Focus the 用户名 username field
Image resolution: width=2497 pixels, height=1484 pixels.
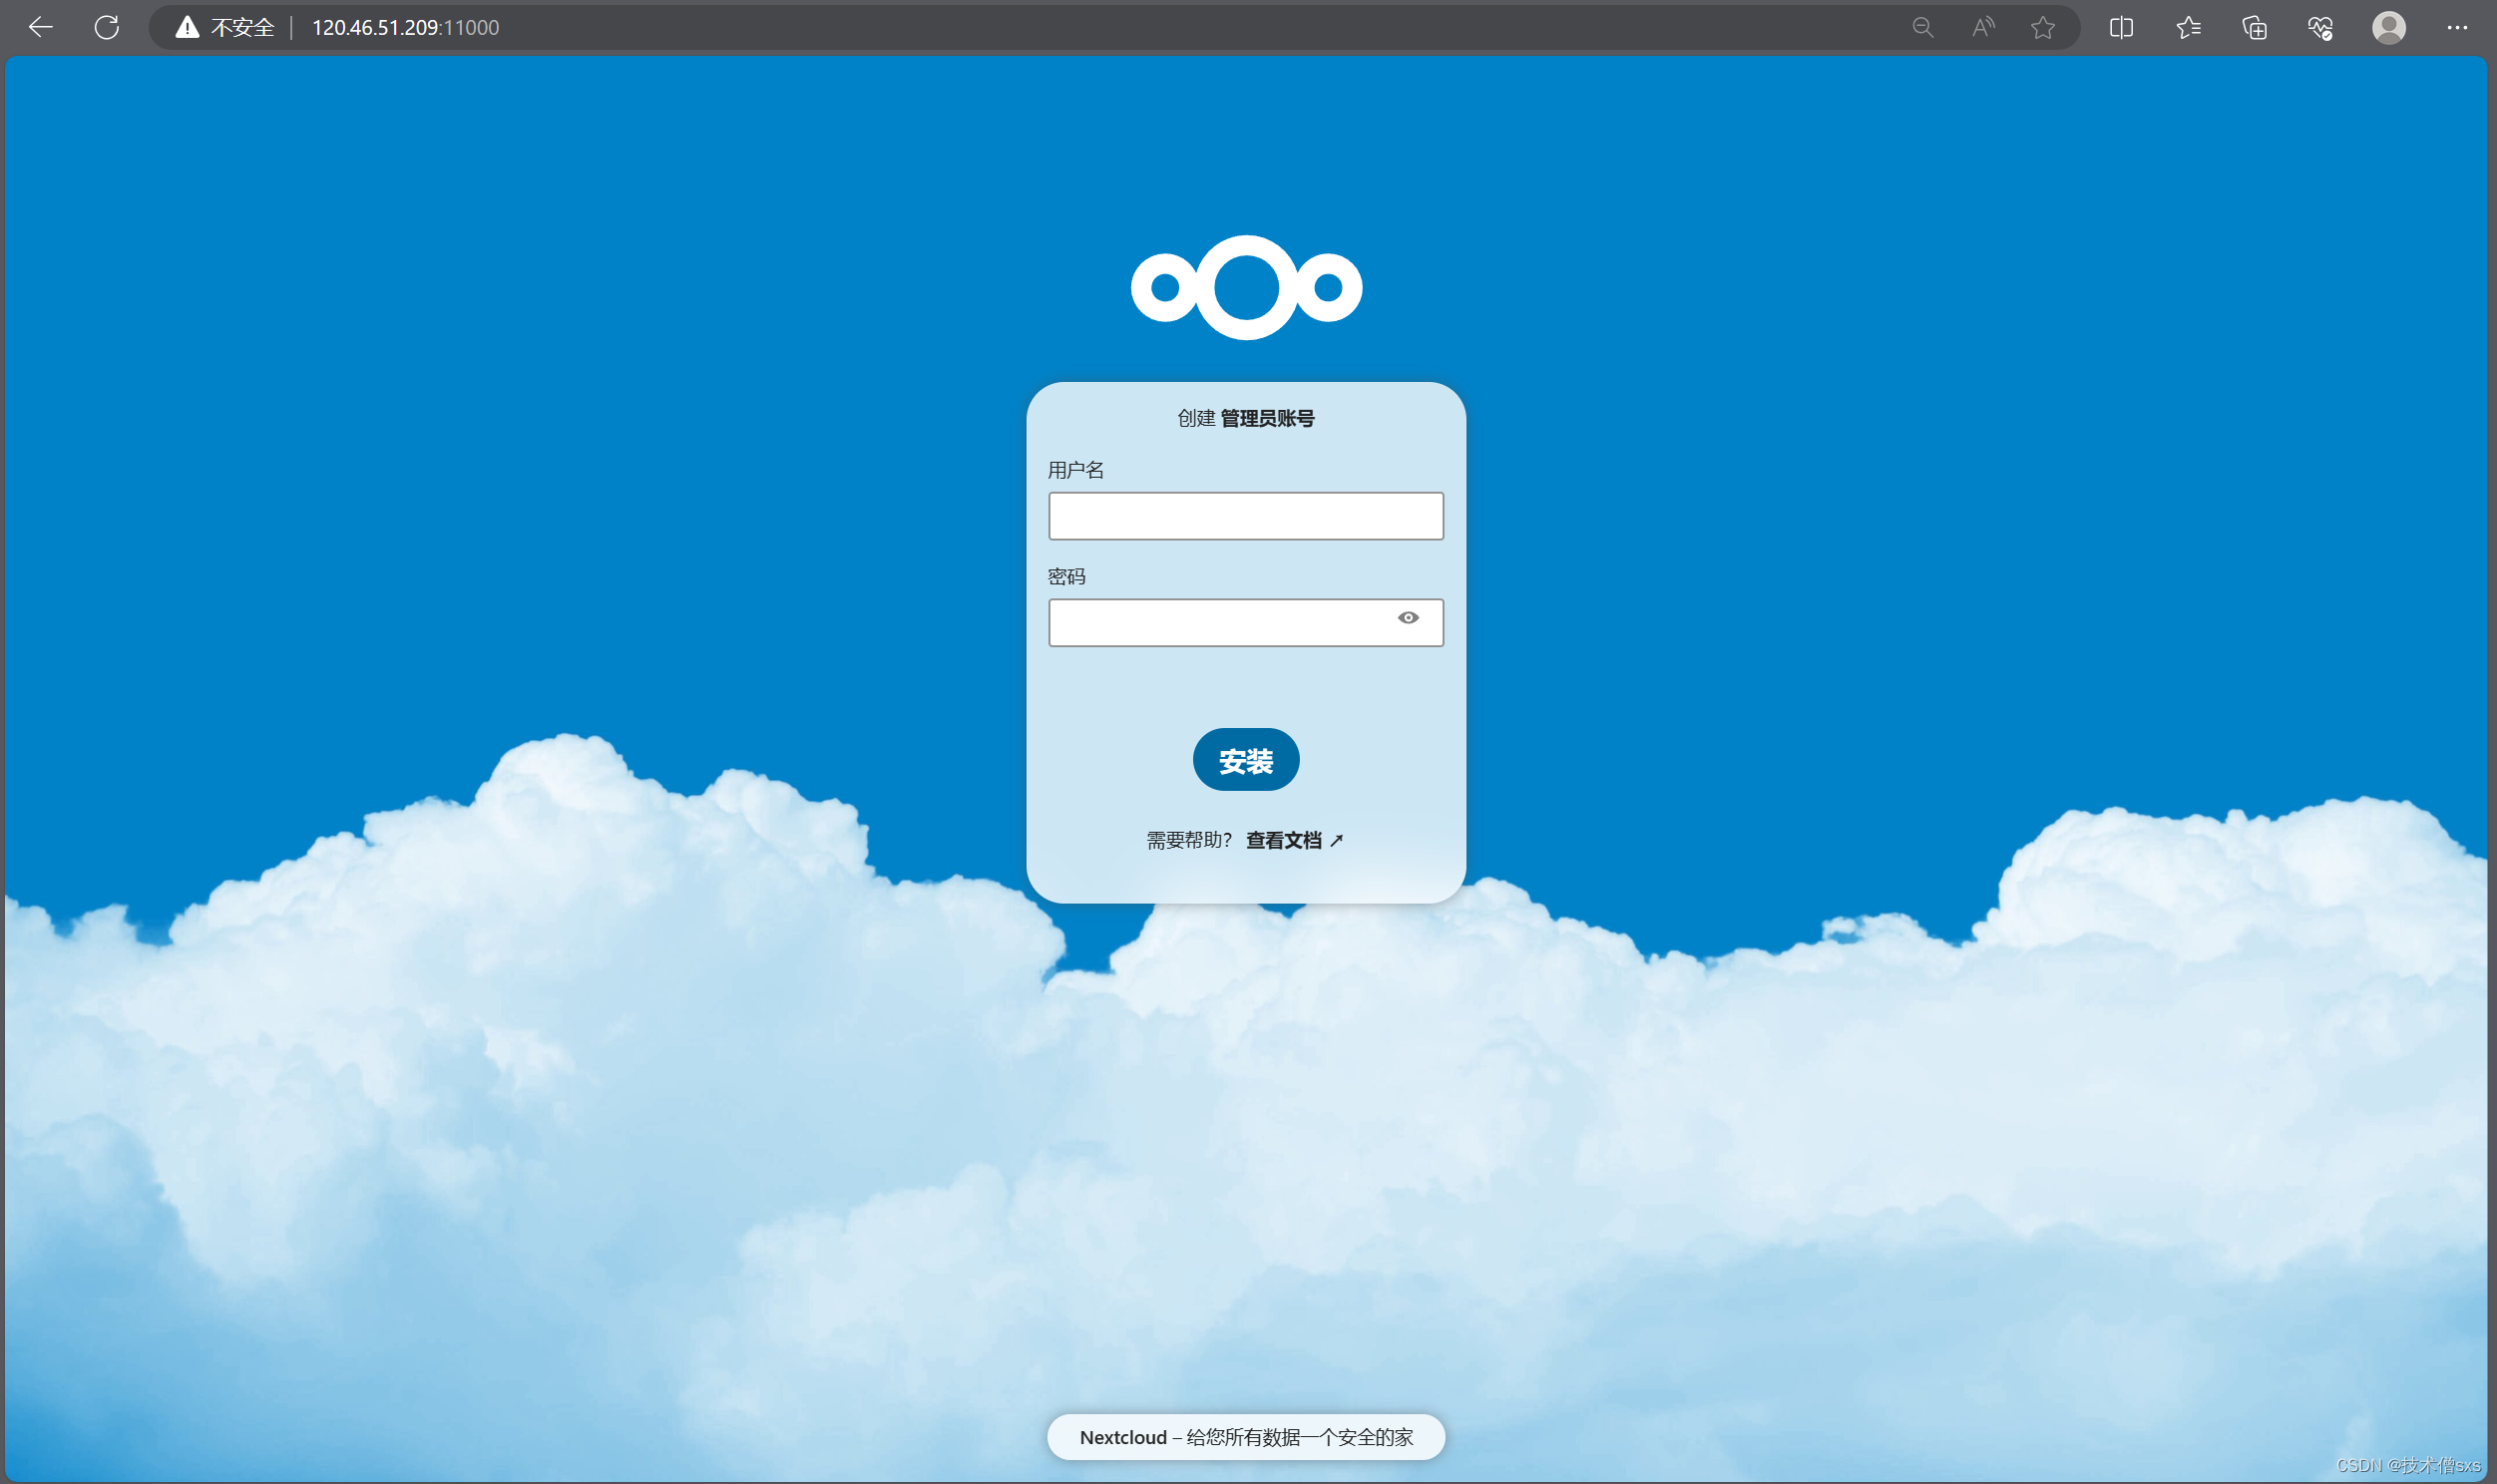pos(1246,516)
